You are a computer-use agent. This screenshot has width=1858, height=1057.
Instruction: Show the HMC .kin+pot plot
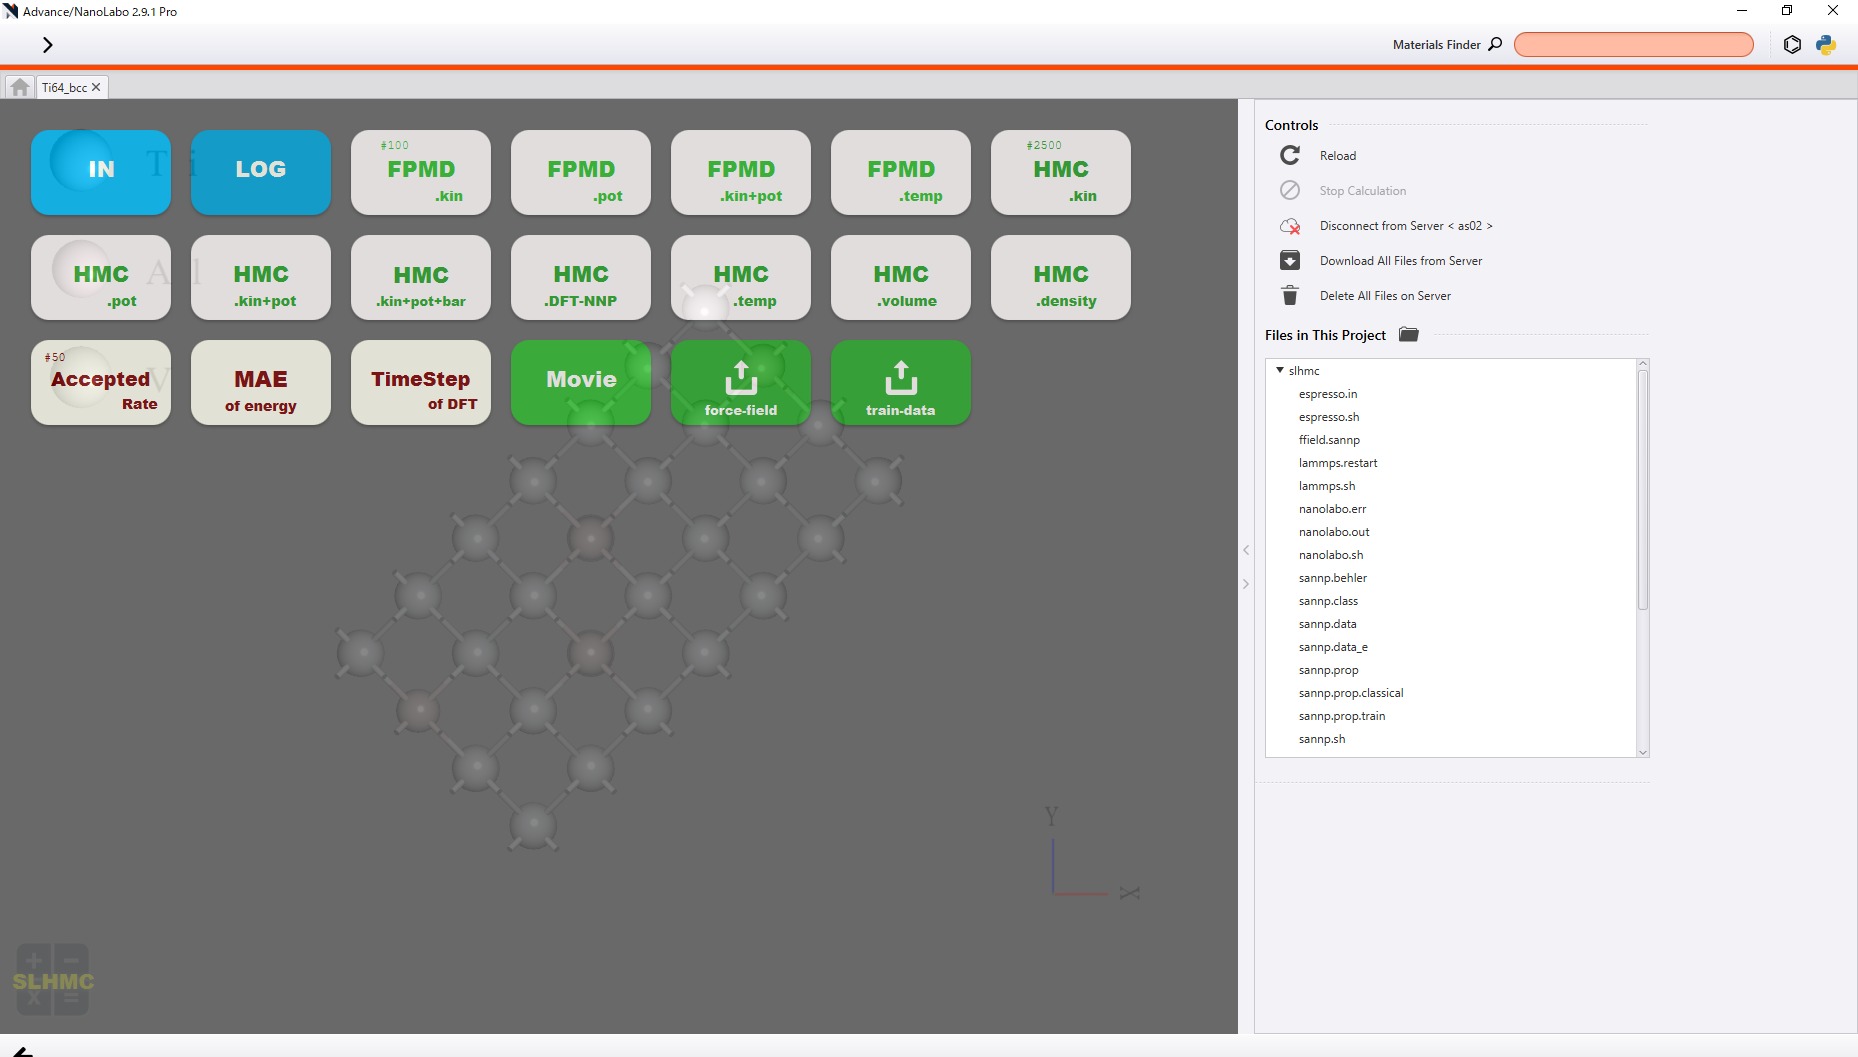coord(261,277)
